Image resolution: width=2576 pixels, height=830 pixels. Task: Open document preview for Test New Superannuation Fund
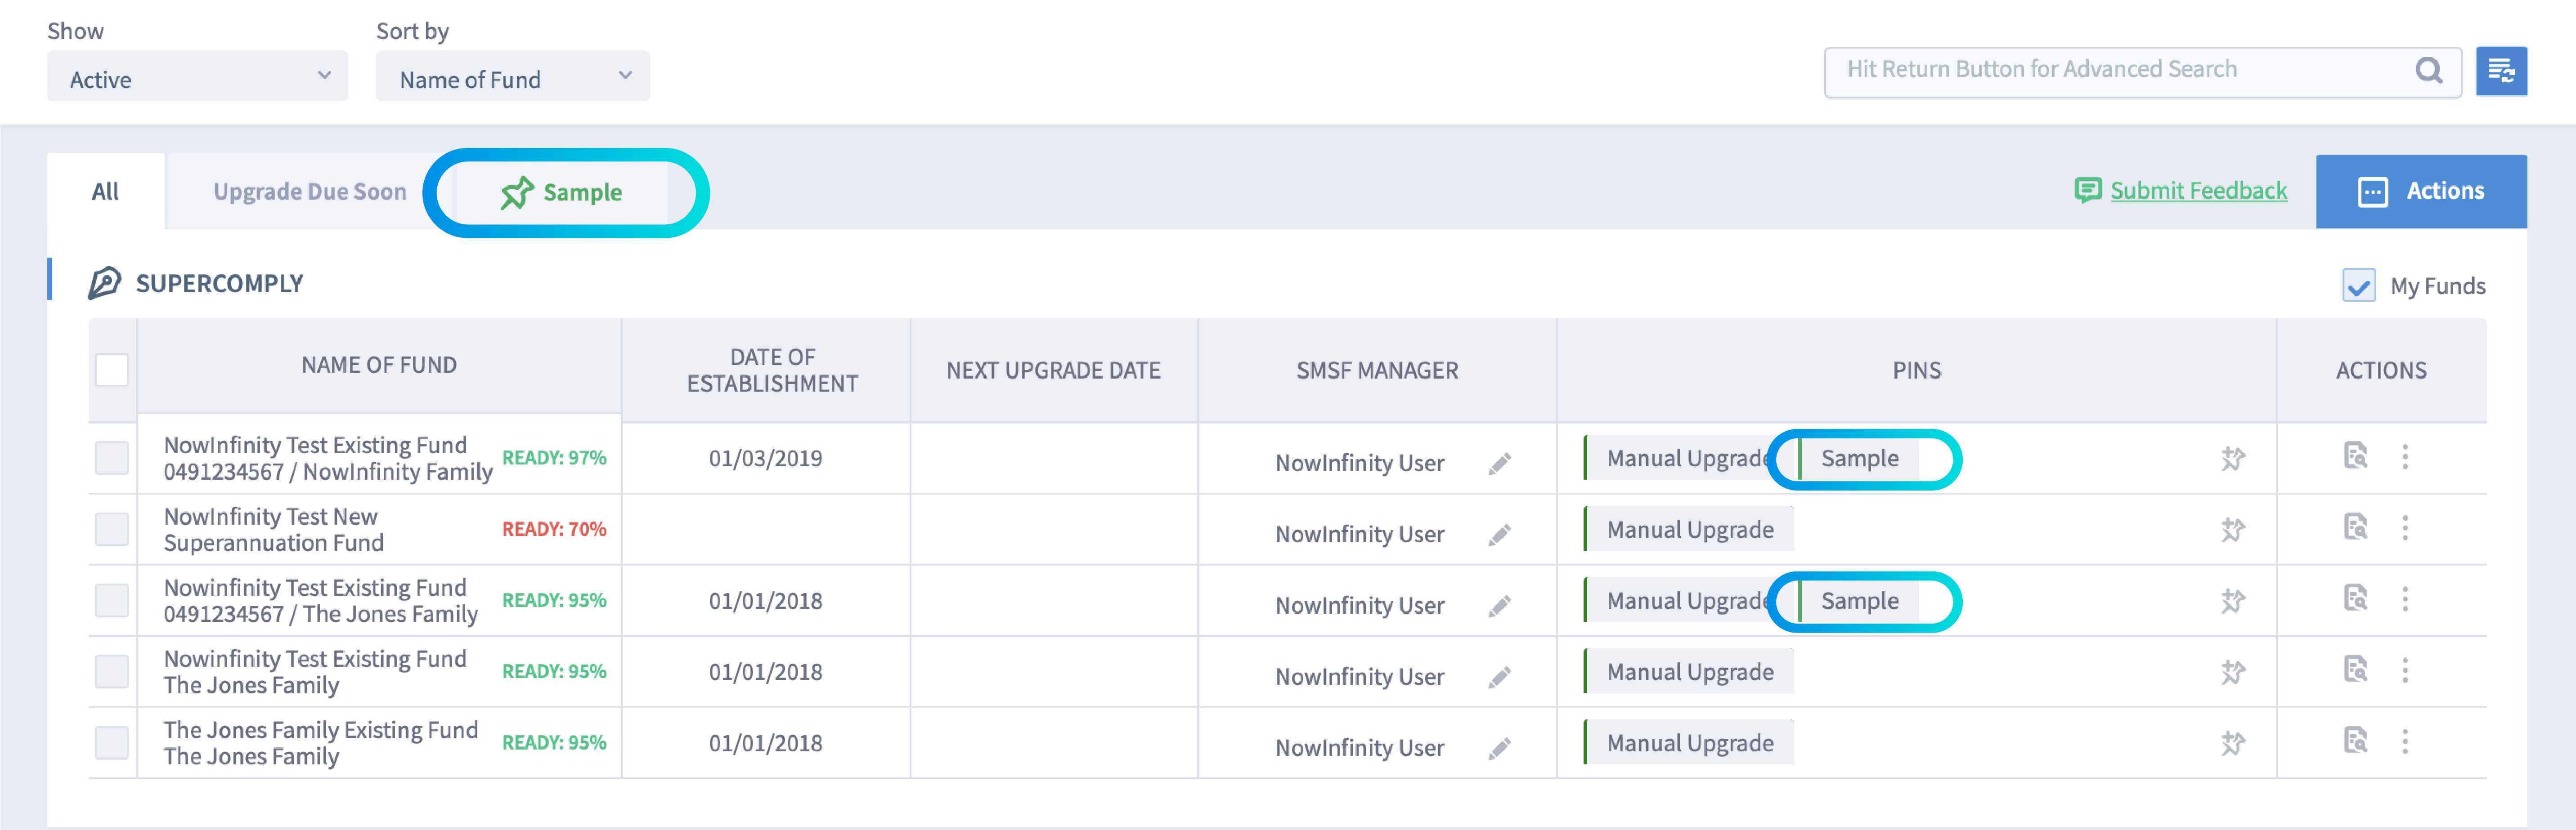tap(2355, 527)
